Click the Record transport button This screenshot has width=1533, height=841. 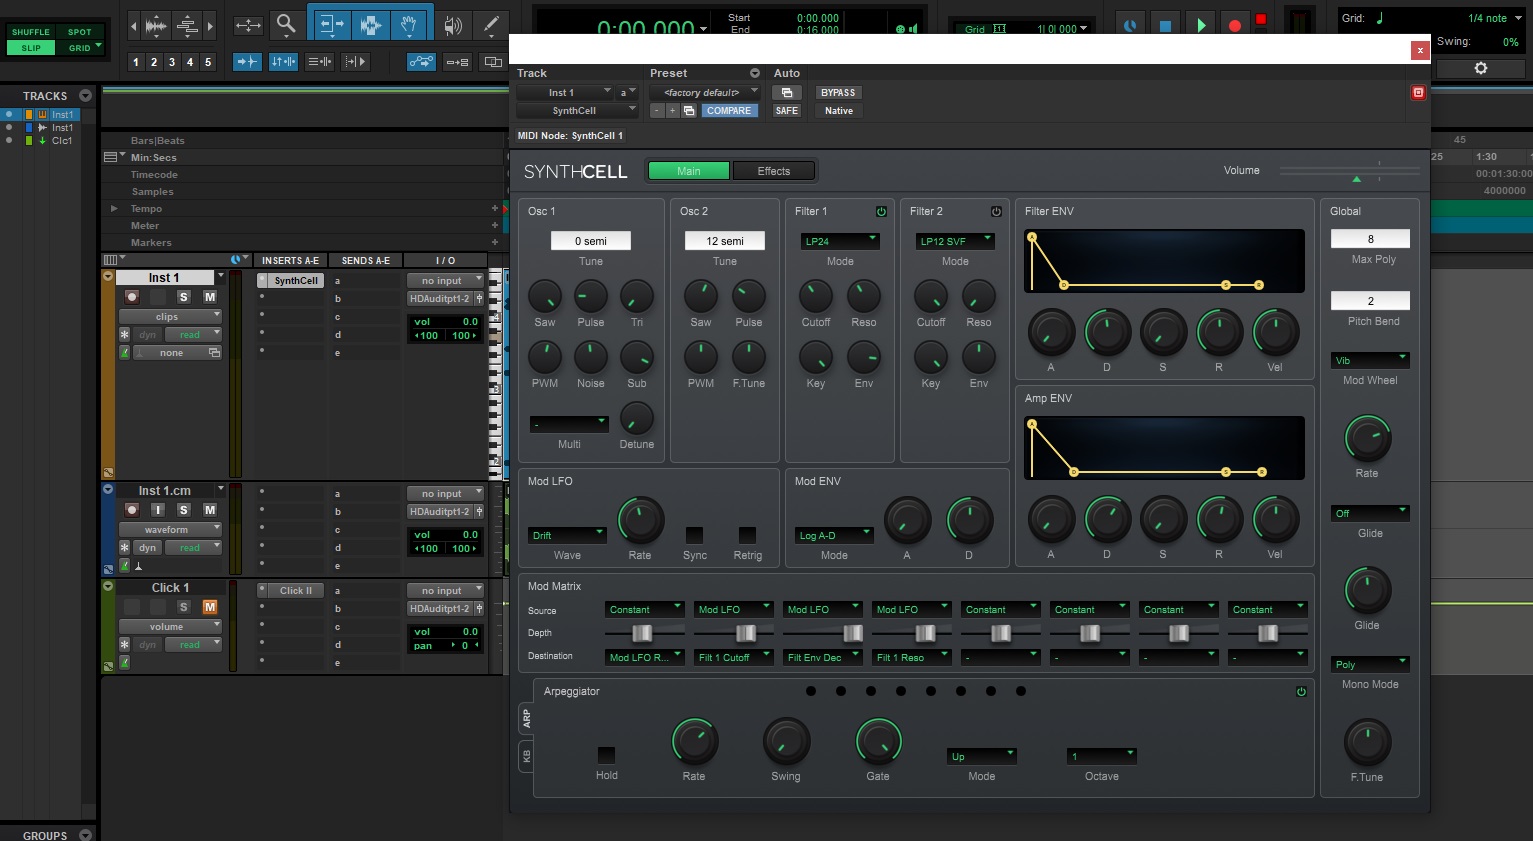point(1235,25)
